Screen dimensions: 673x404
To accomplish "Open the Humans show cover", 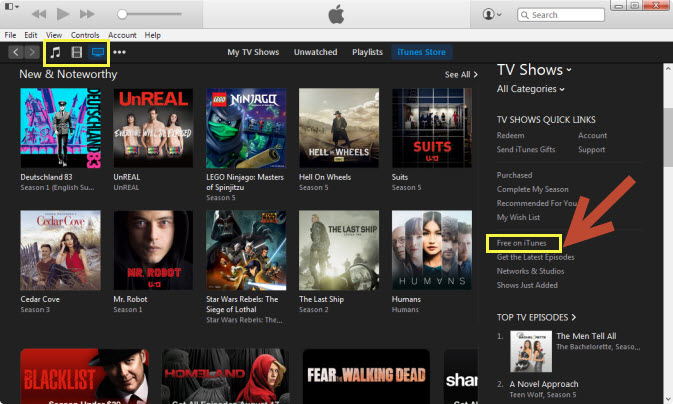I will coord(432,250).
